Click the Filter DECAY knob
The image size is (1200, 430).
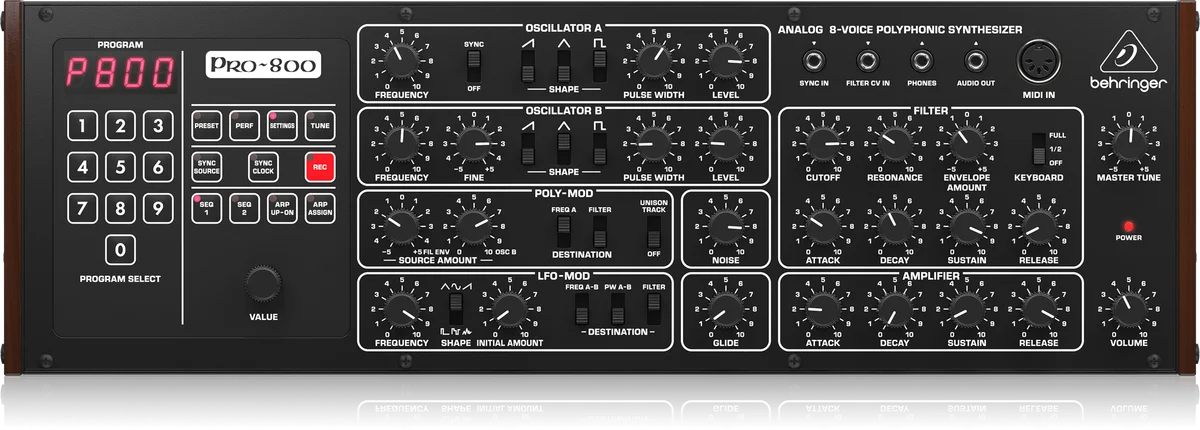(895, 227)
